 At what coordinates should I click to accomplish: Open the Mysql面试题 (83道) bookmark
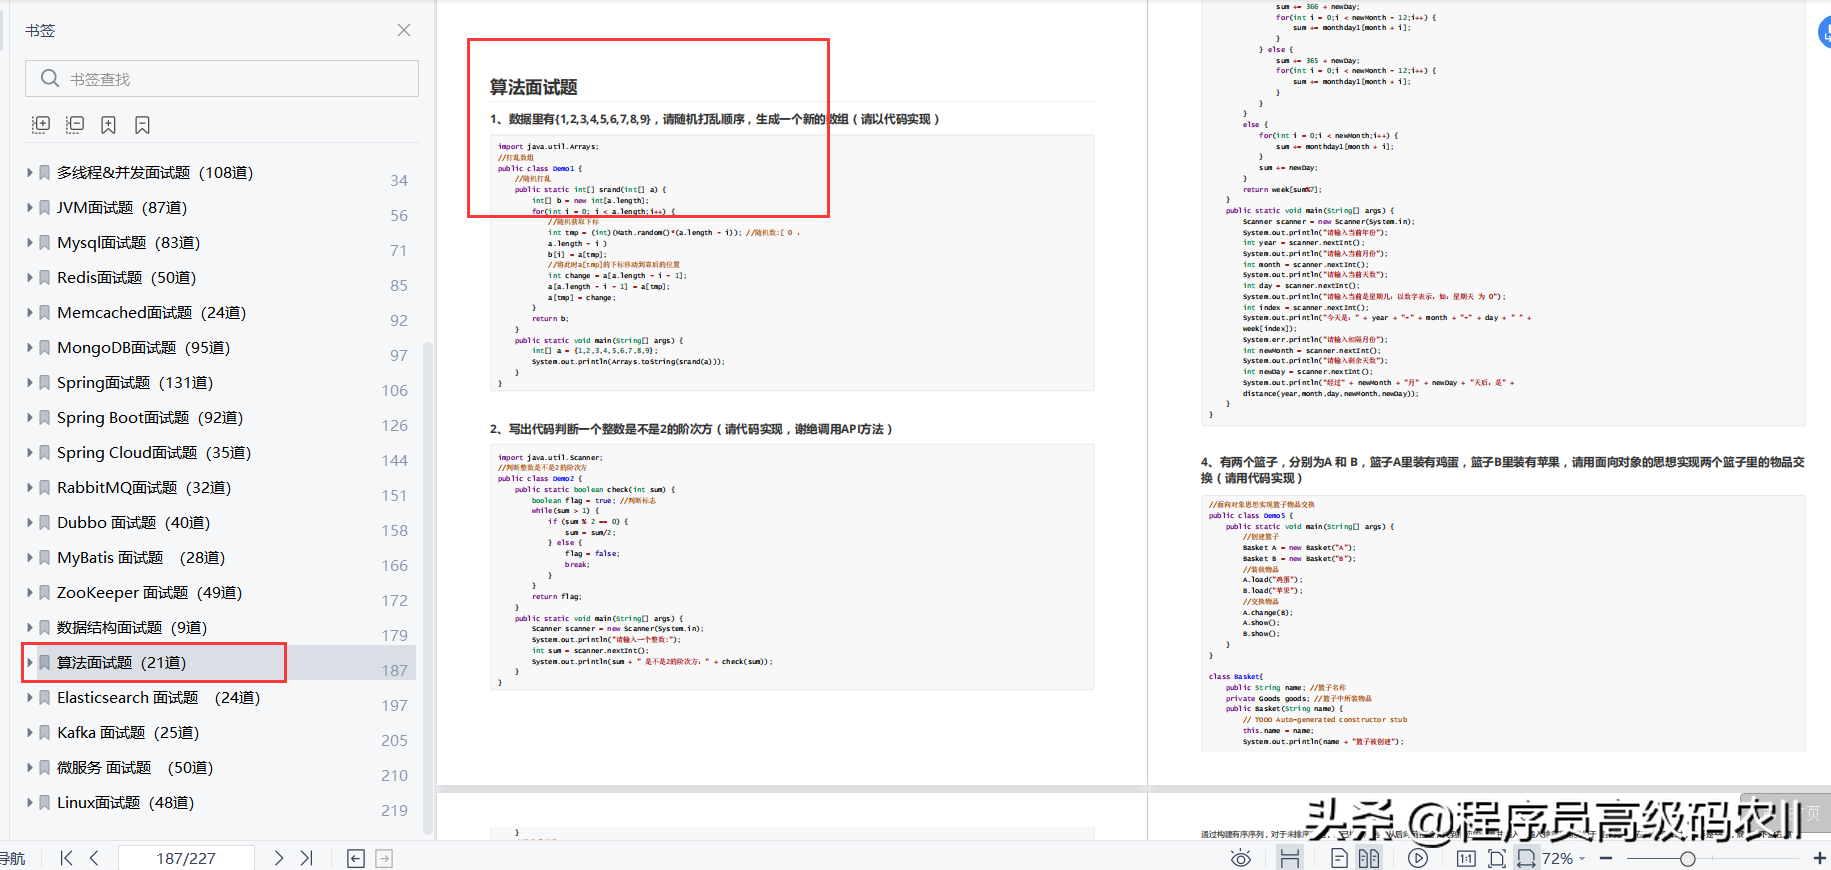[129, 242]
